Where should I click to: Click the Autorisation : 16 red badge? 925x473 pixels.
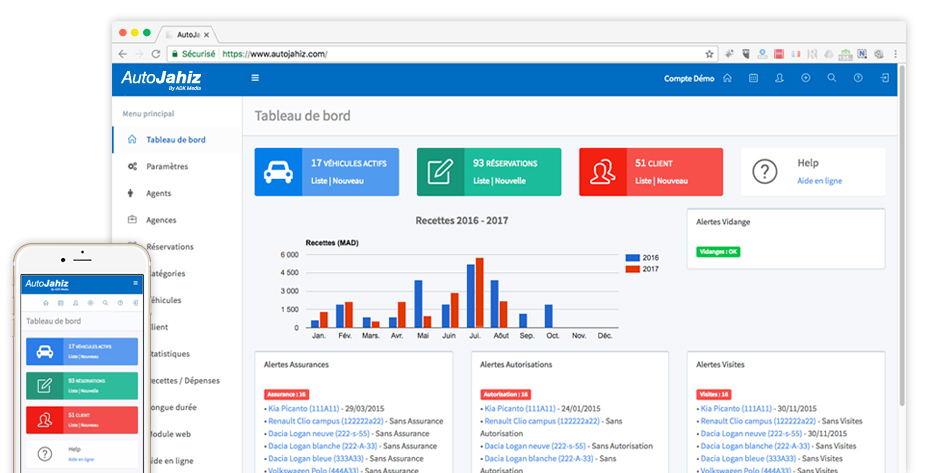[x=506, y=395]
